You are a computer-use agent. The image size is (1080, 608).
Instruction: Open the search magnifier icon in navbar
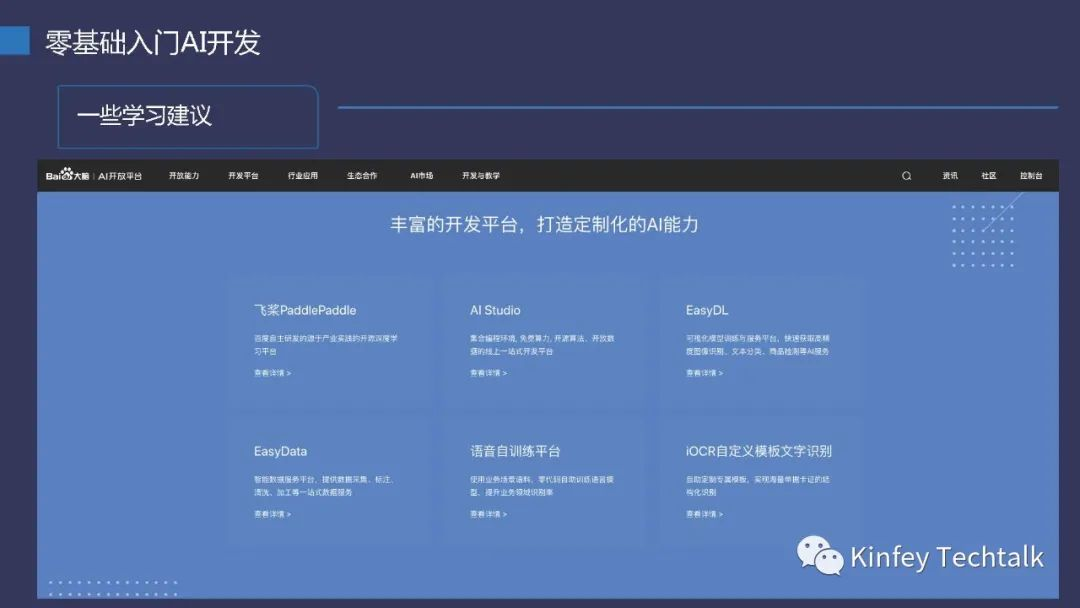[x=906, y=176]
